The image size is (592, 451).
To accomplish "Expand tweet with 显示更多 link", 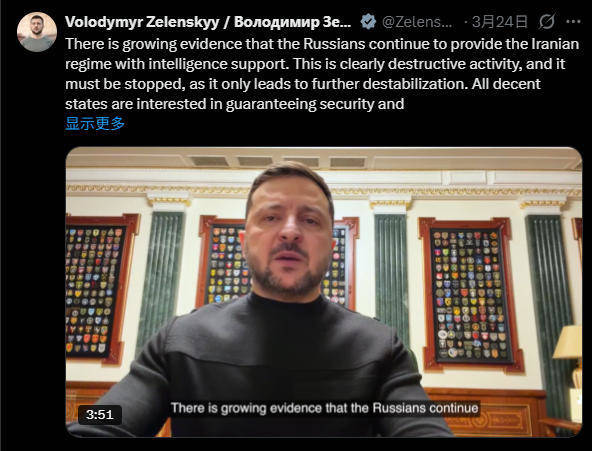I will tap(95, 123).
